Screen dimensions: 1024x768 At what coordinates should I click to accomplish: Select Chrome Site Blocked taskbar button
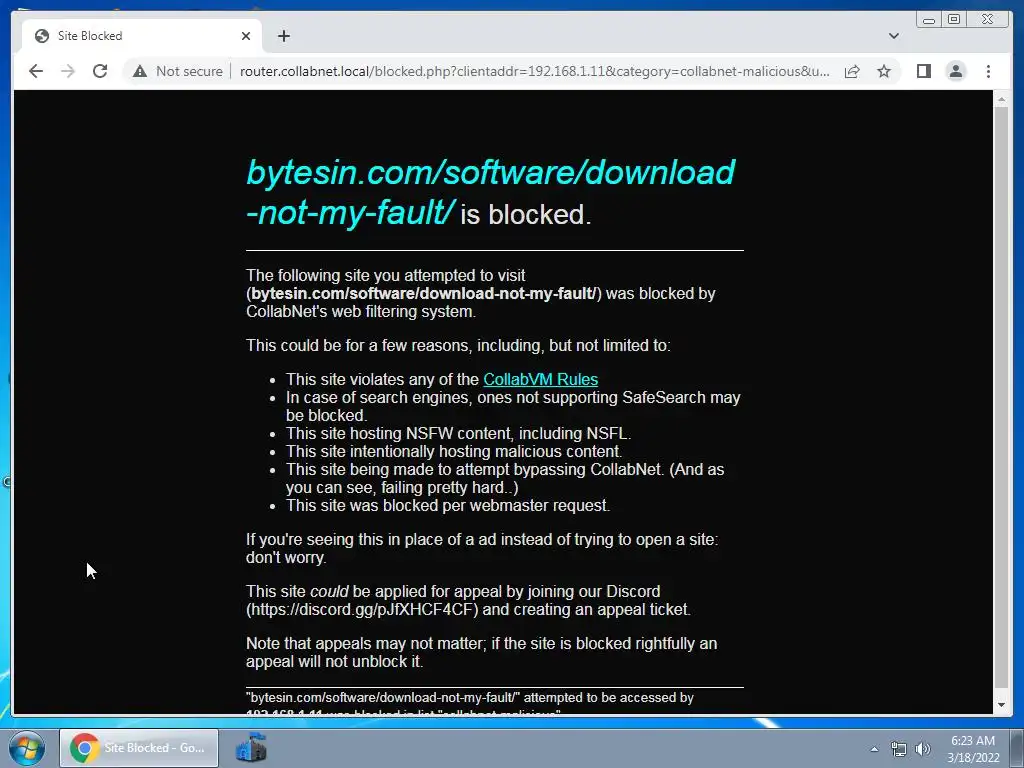pyautogui.click(x=139, y=748)
